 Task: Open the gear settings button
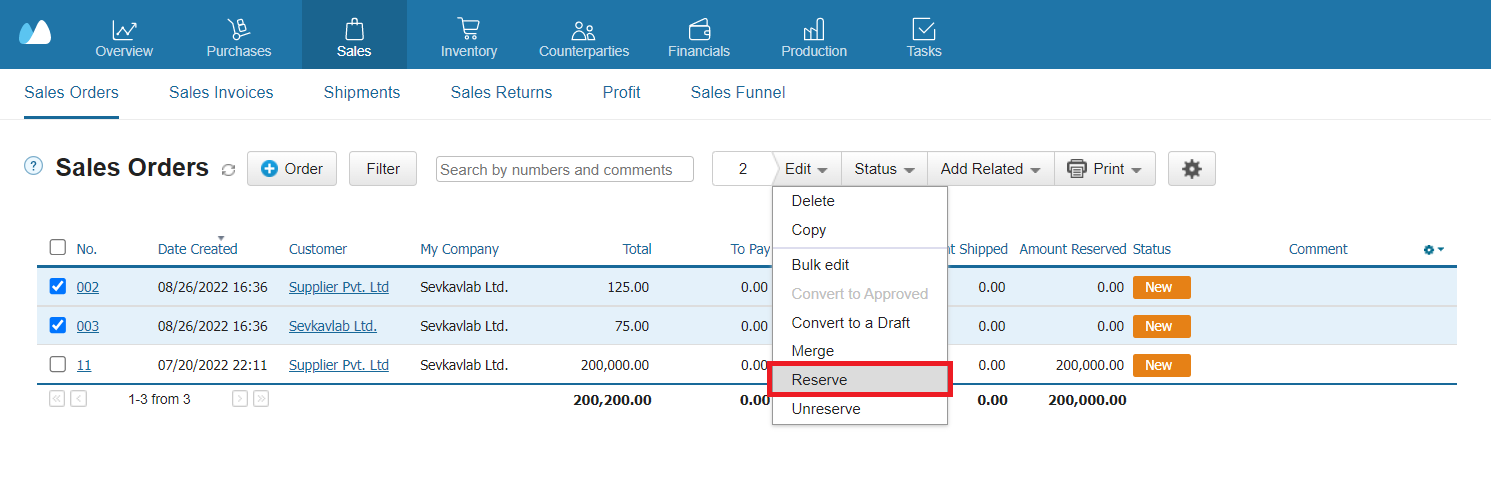point(1191,169)
